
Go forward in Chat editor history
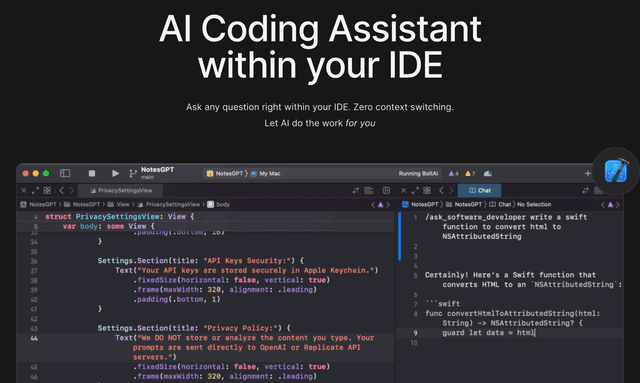pyautogui.click(x=451, y=190)
